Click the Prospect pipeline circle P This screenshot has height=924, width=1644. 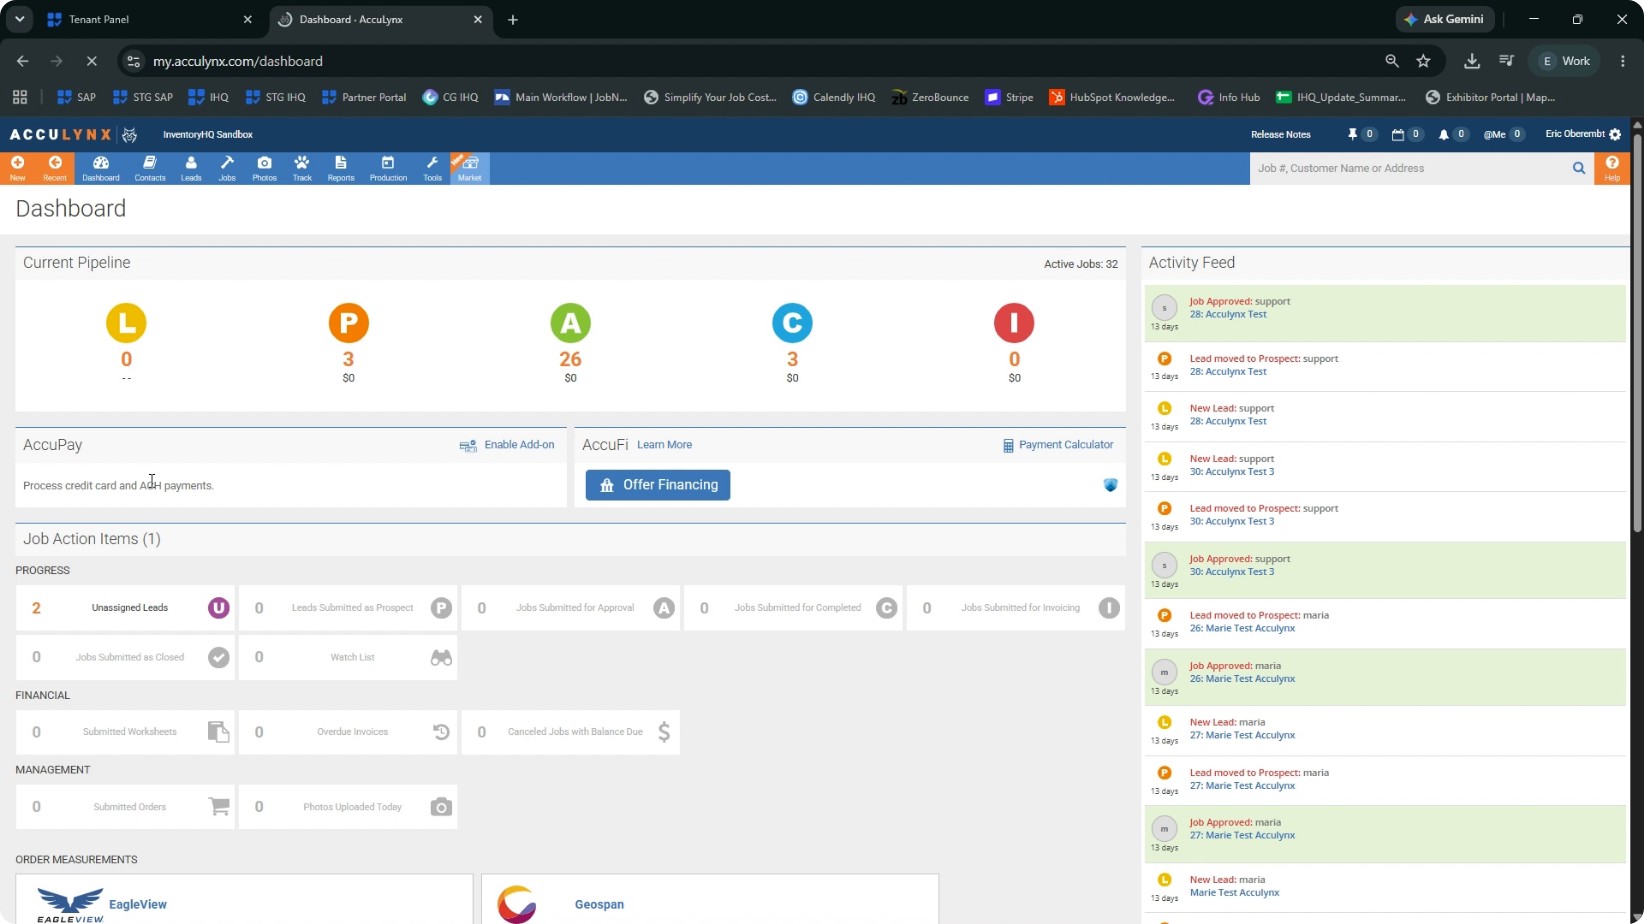point(348,323)
